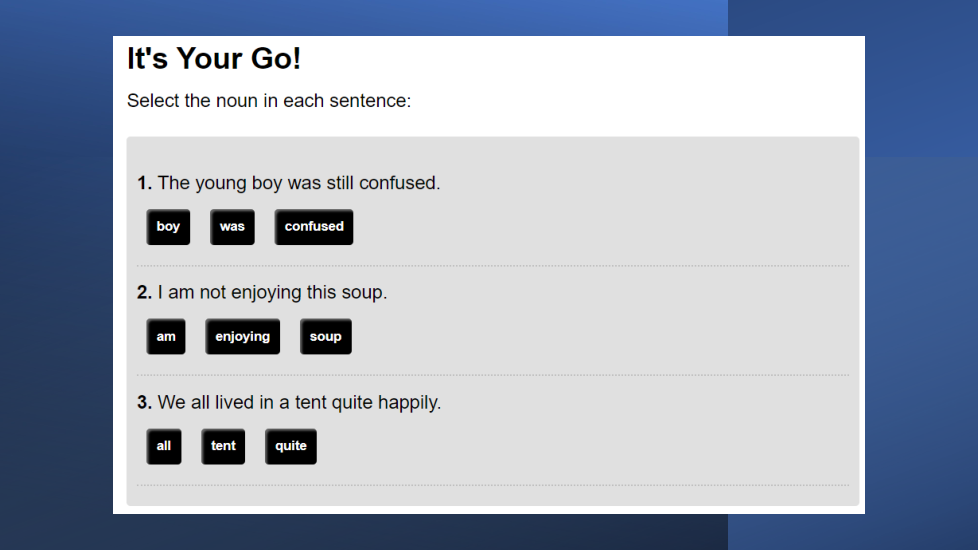Screen dimensions: 978x550
Task: Pick the 'am' answer button
Action: pos(166,337)
